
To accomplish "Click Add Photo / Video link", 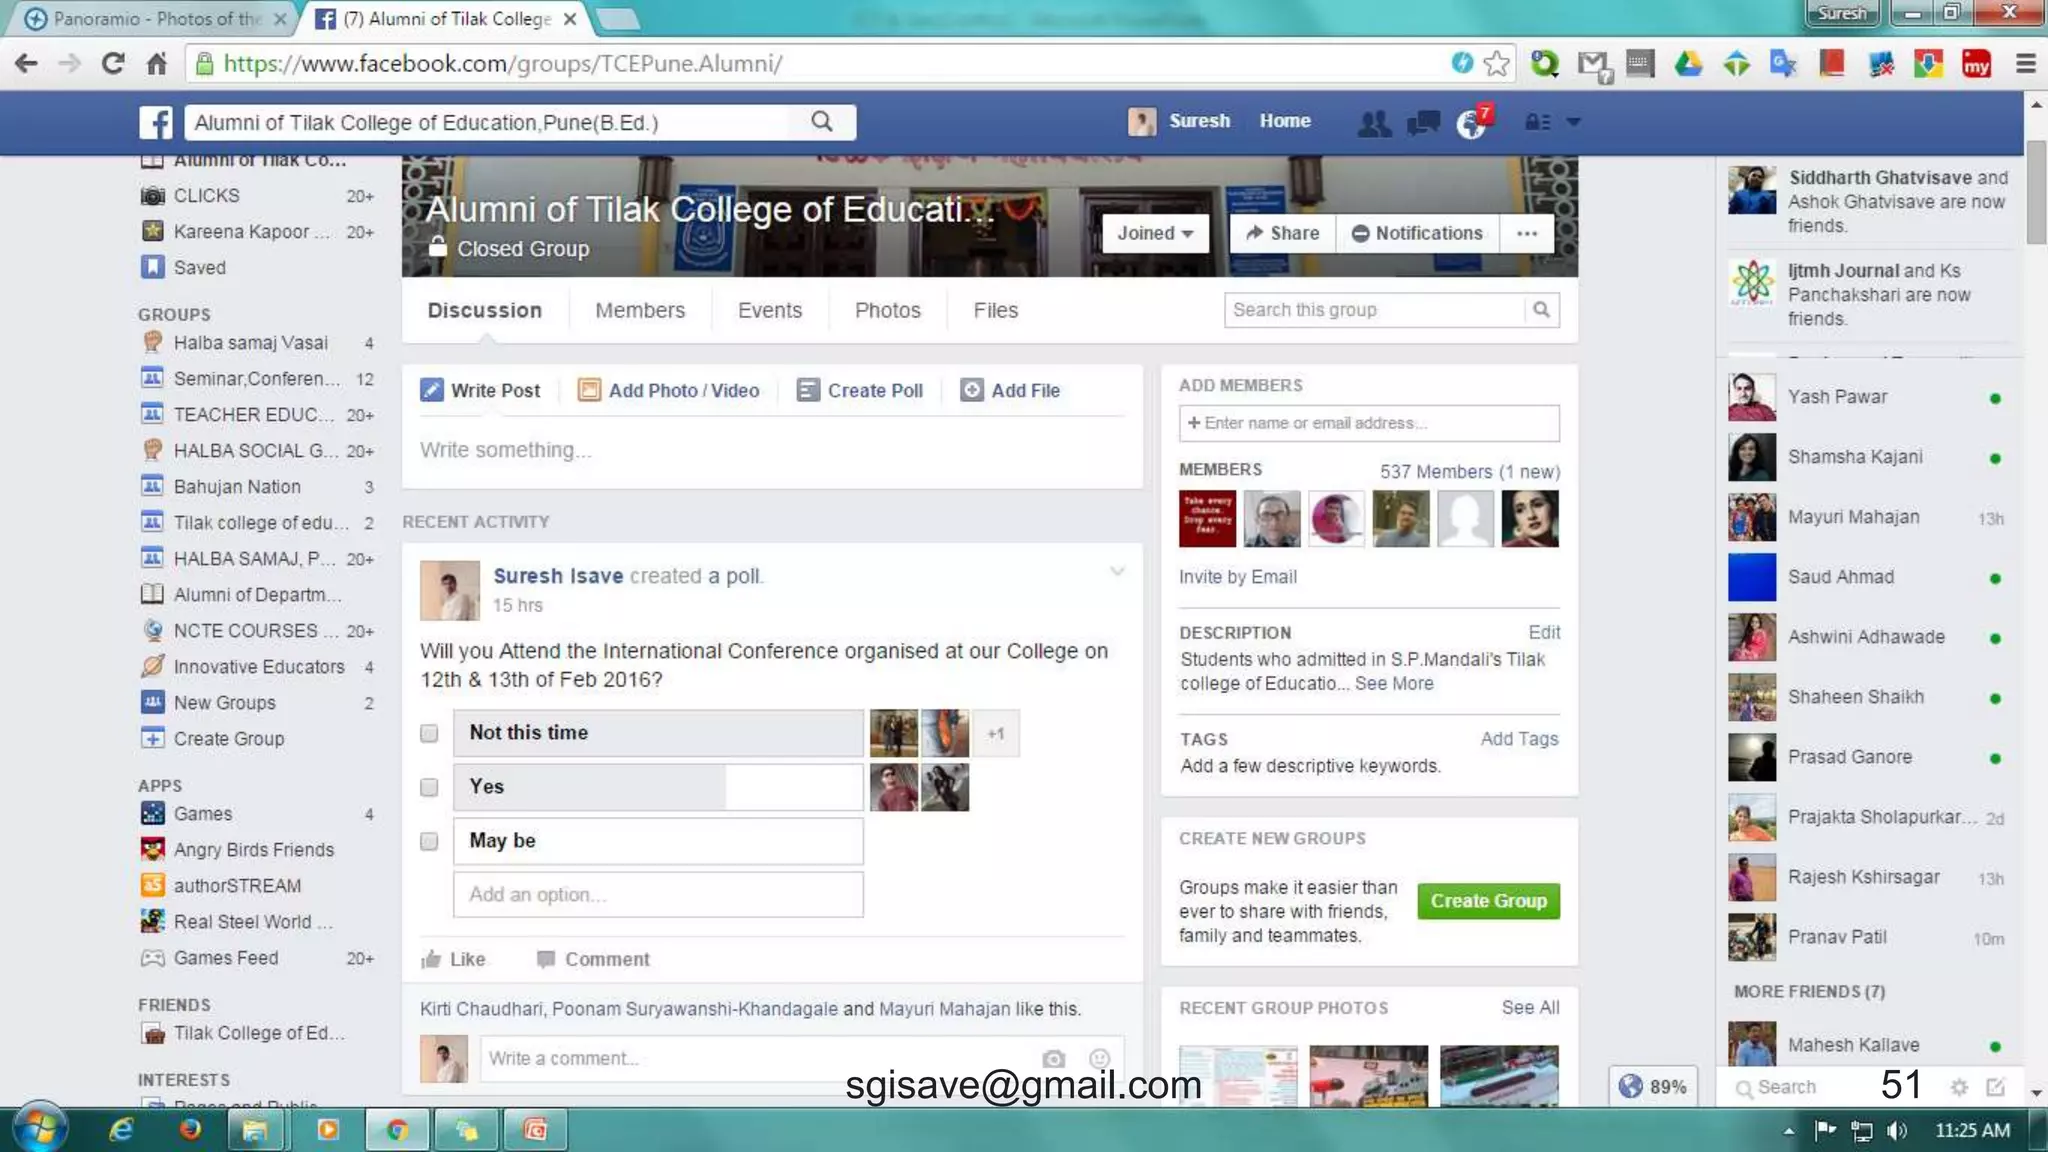I will (x=669, y=390).
